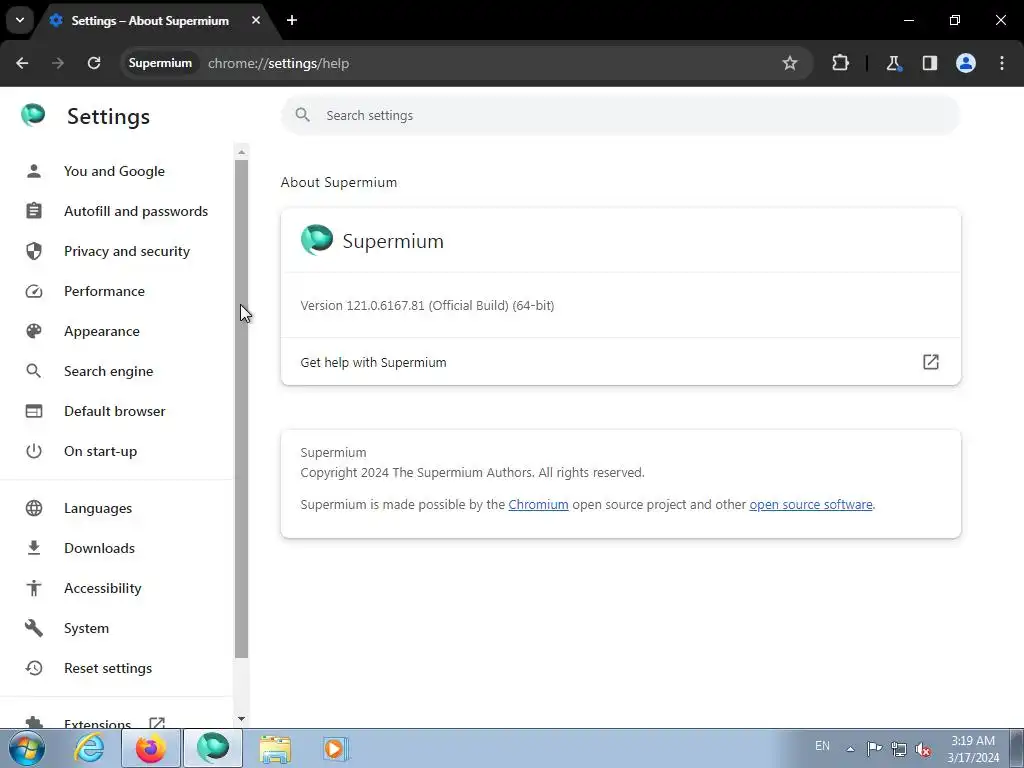Open the three-dot browser menu
Viewport: 1024px width, 768px height.
pyautogui.click(x=1002, y=63)
